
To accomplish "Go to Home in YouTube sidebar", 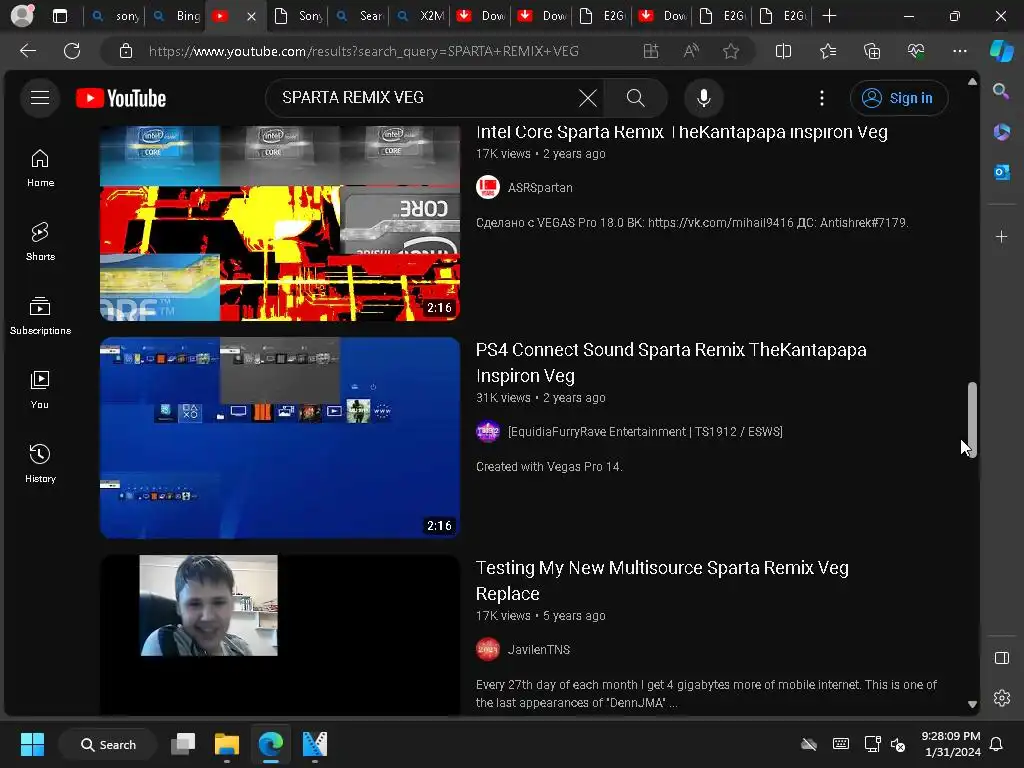I will click(40, 168).
